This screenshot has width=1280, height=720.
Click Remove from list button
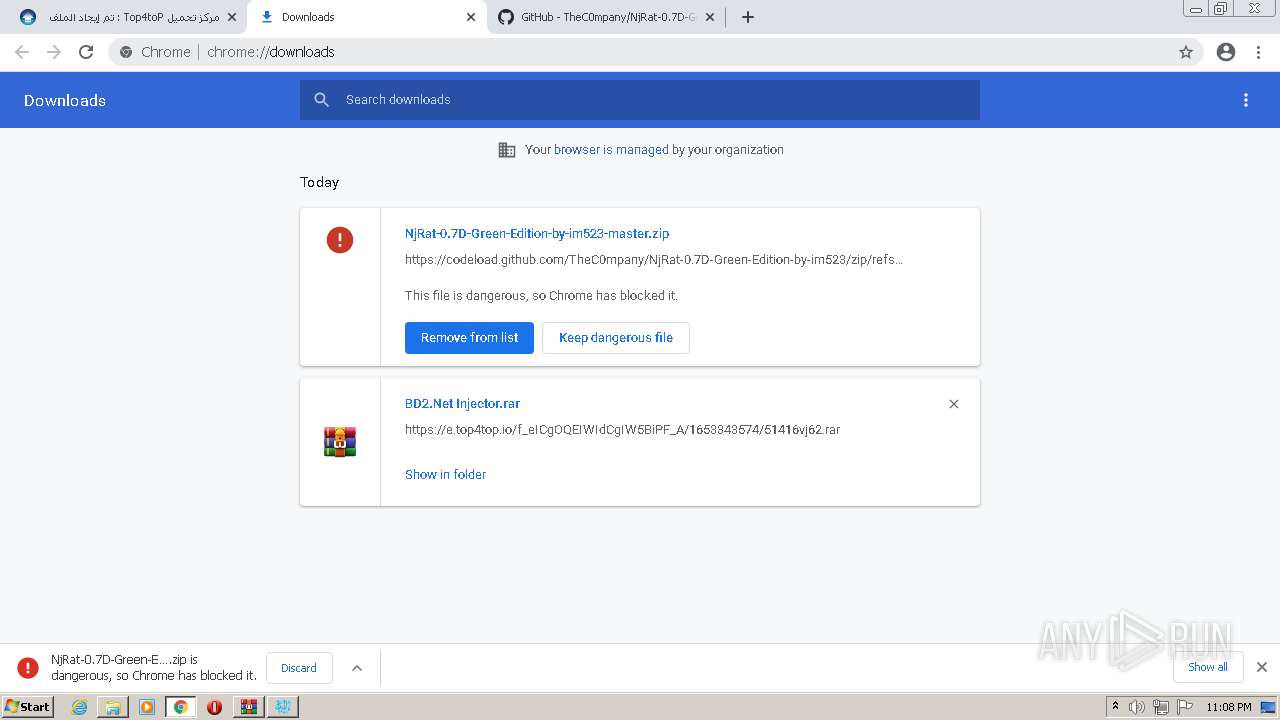coord(469,338)
